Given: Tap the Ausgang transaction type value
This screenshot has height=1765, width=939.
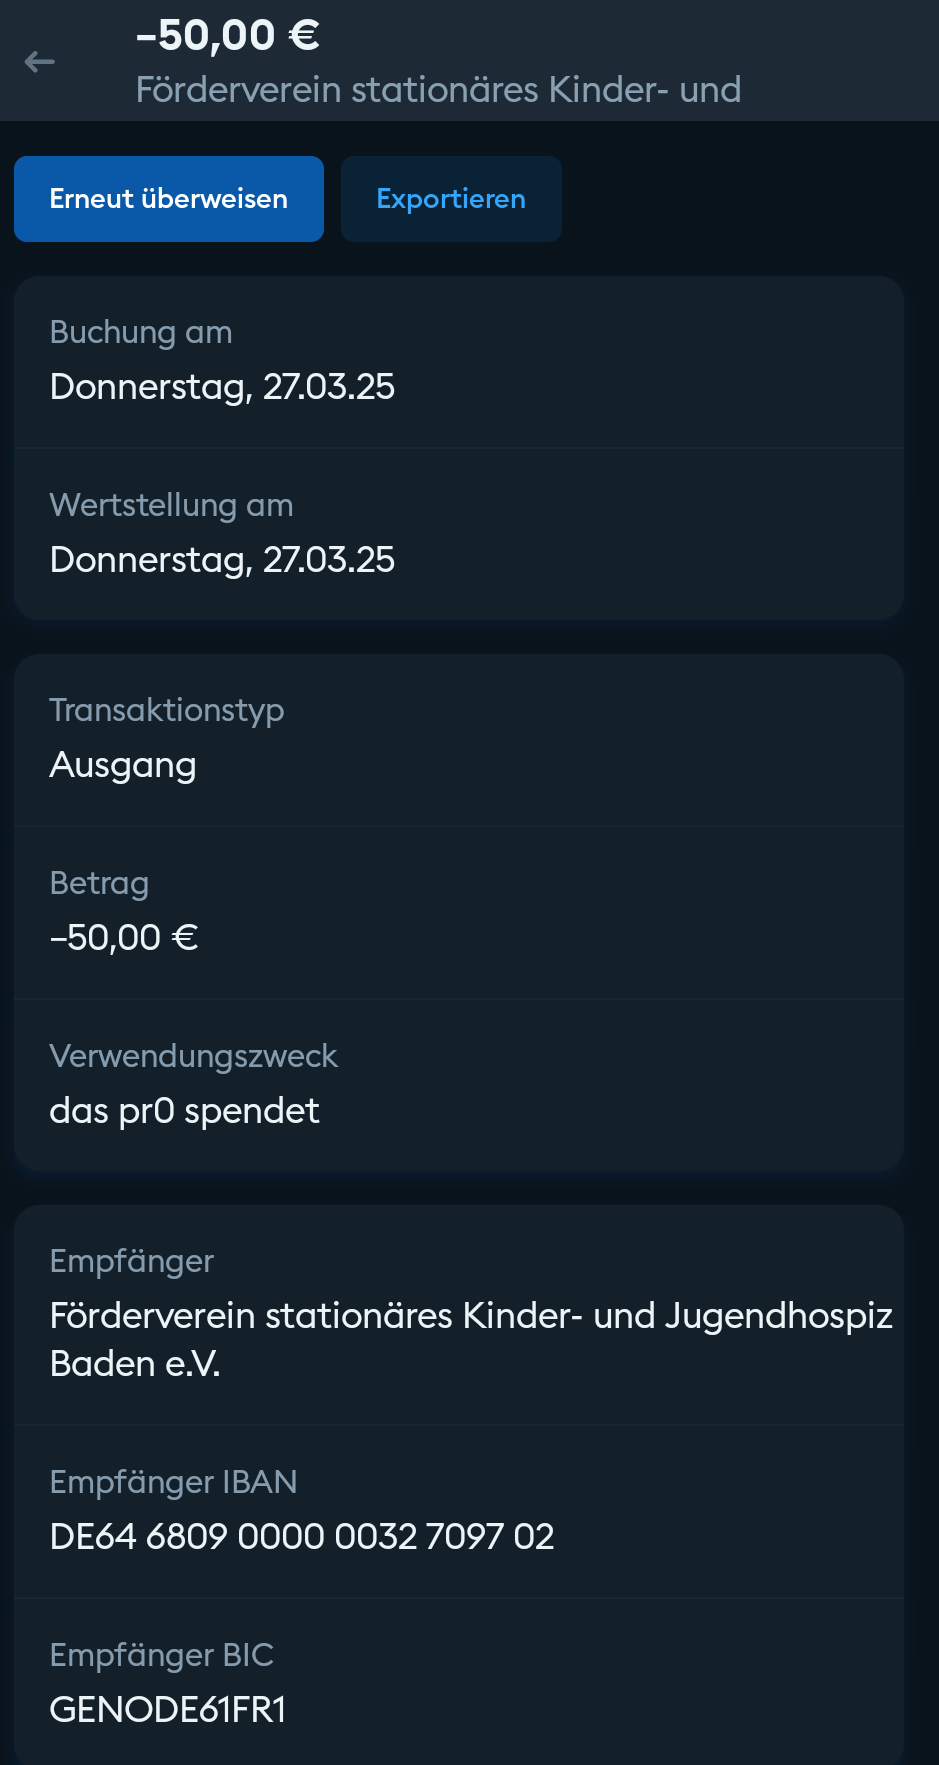Looking at the screenshot, I should pos(123,765).
